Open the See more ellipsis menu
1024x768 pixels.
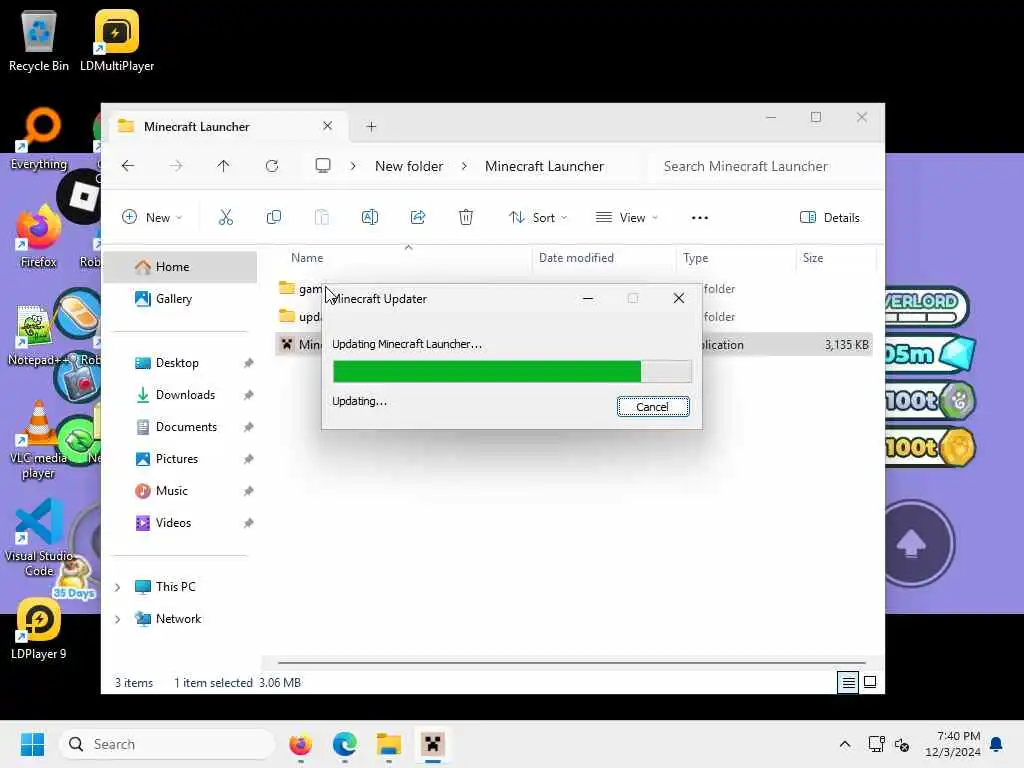pyautogui.click(x=699, y=217)
